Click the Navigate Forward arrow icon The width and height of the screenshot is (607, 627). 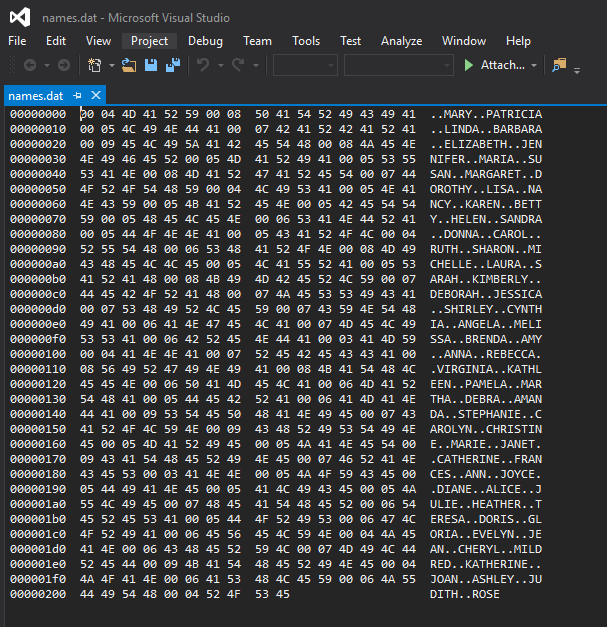tap(63, 65)
